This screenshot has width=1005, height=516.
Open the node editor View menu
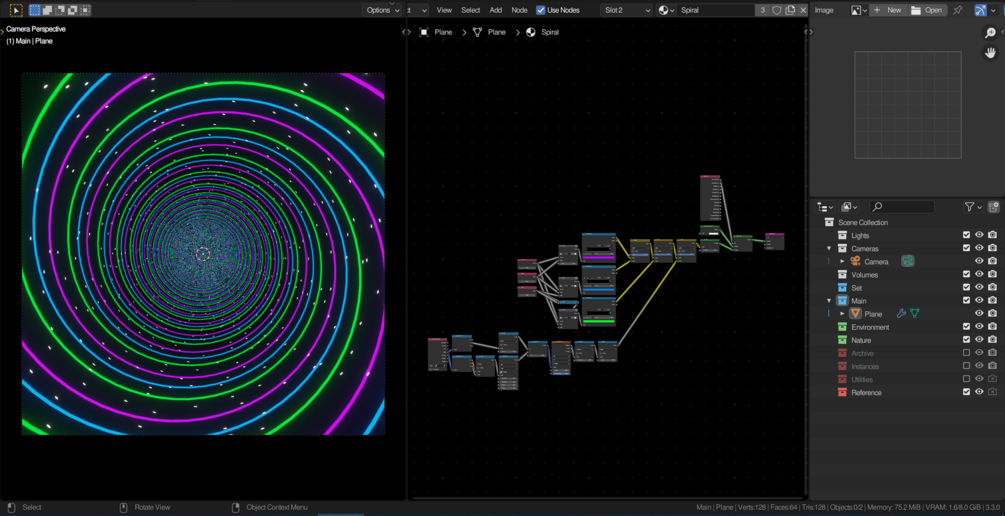pos(444,10)
